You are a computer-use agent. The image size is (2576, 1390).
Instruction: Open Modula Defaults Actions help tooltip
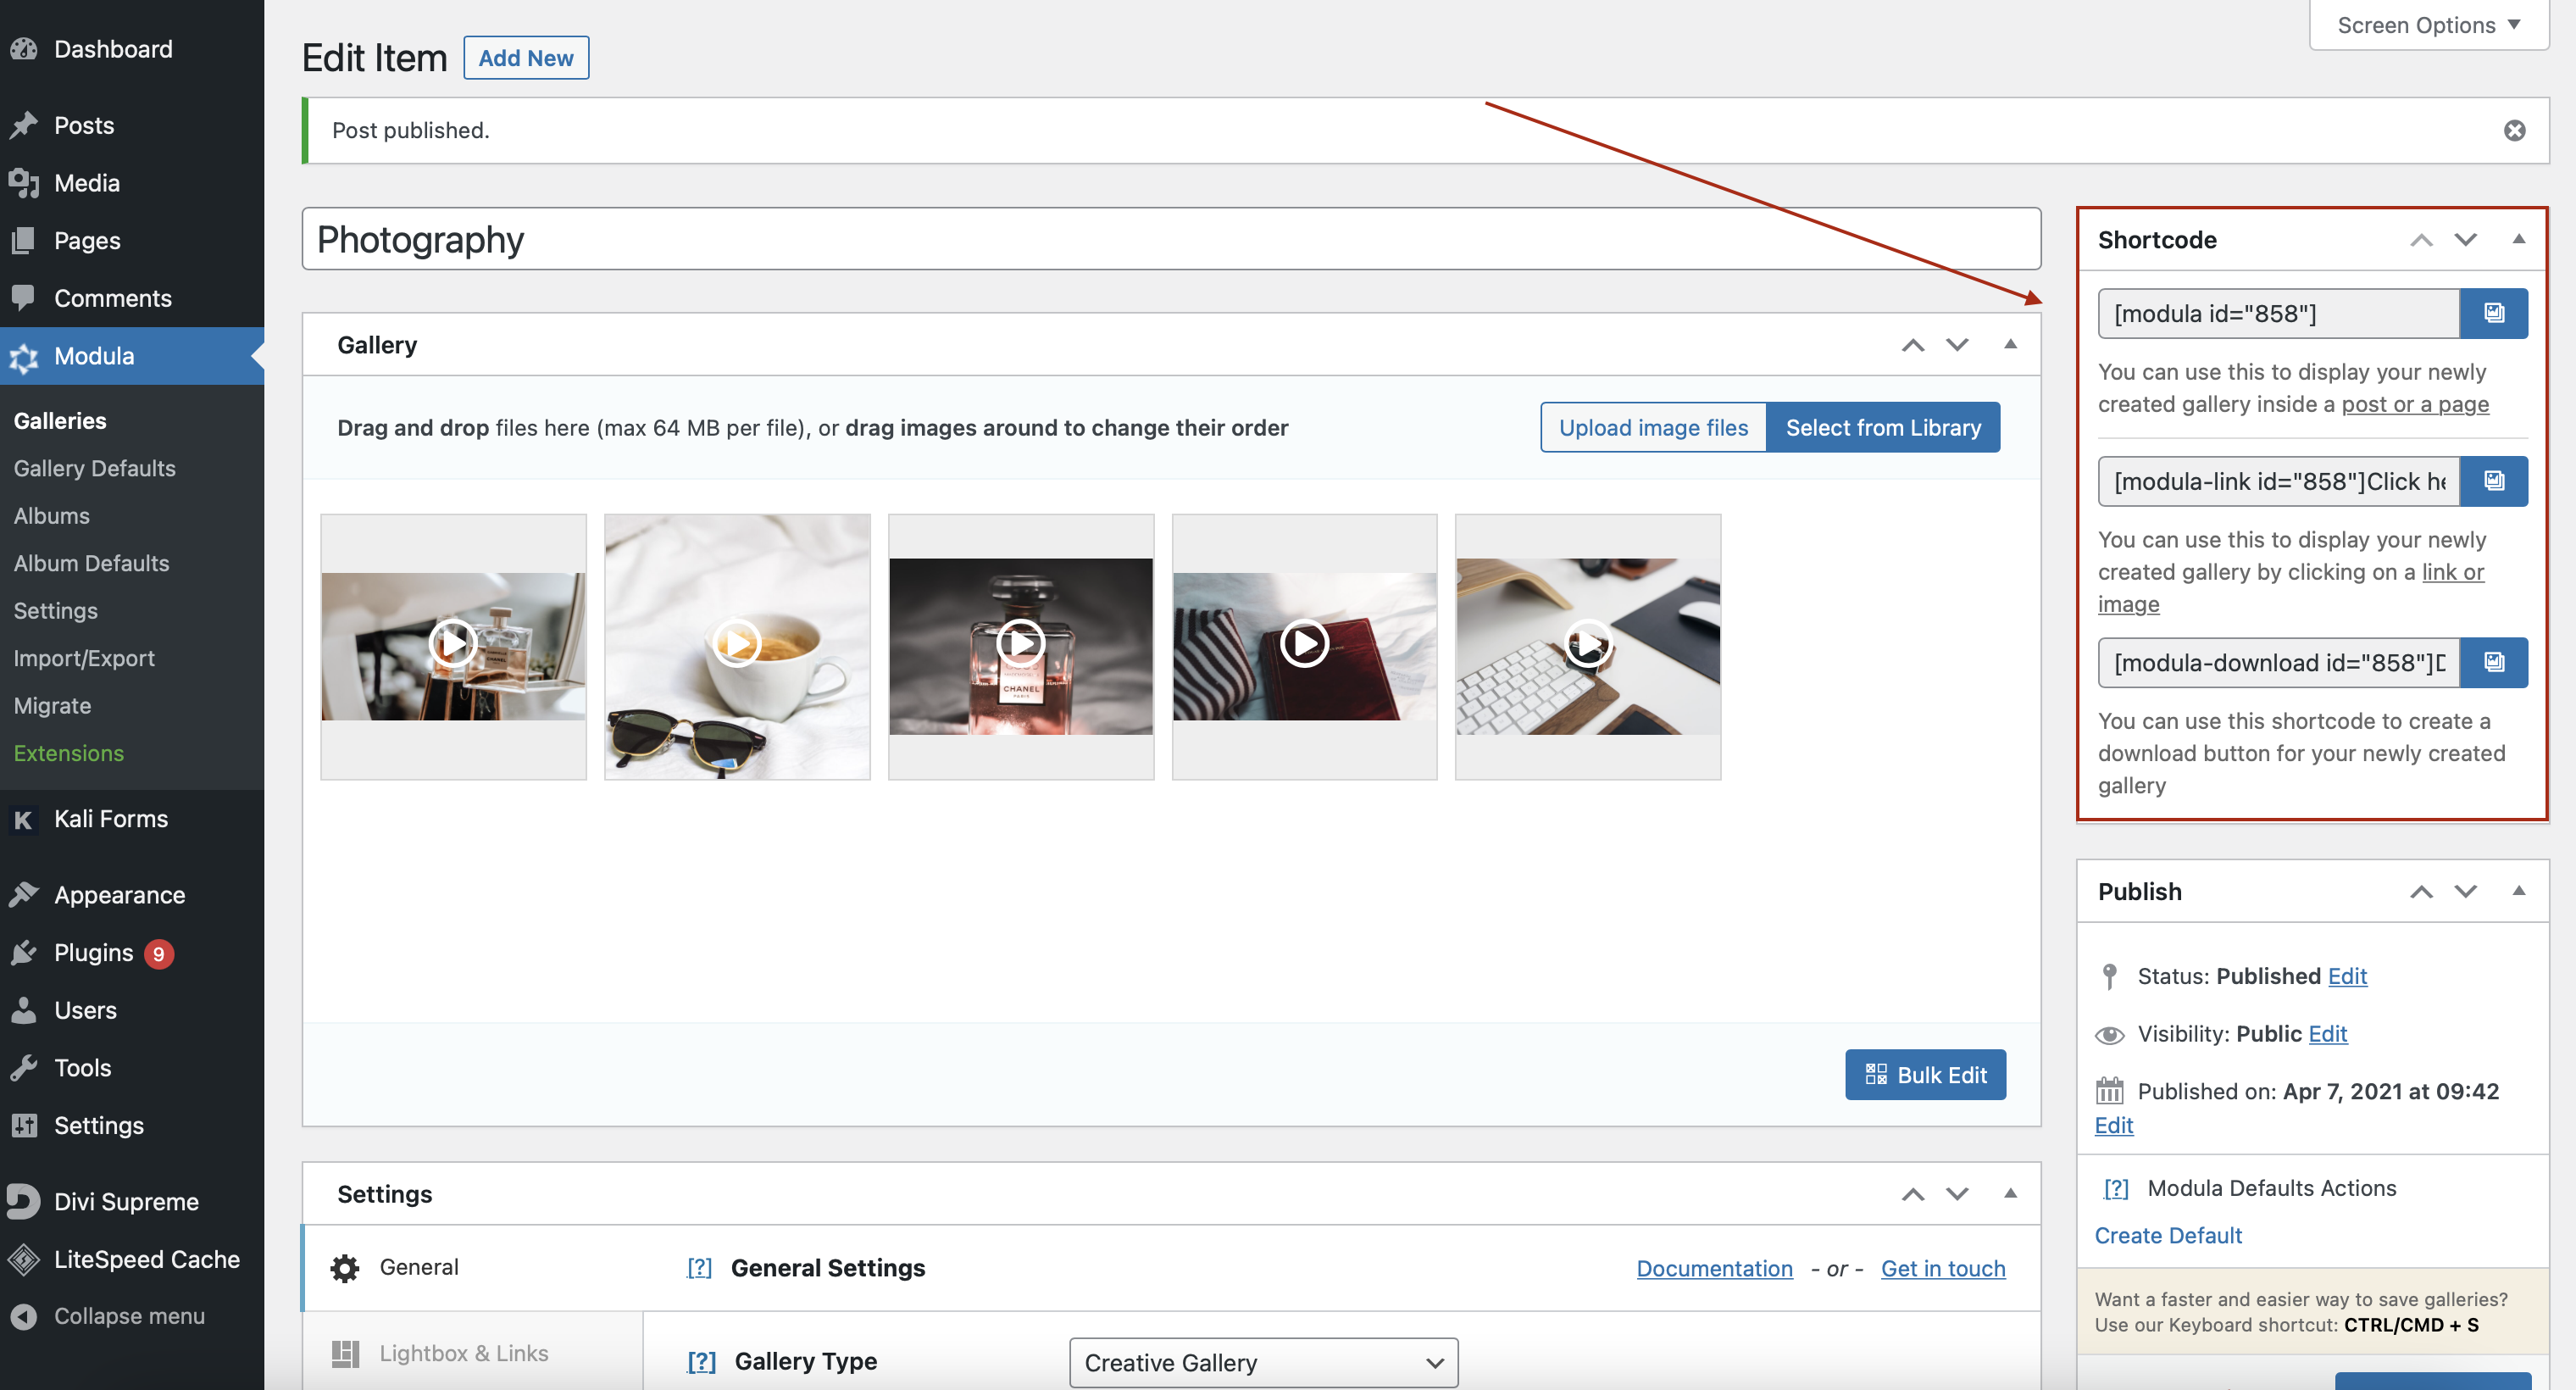pos(2116,1188)
